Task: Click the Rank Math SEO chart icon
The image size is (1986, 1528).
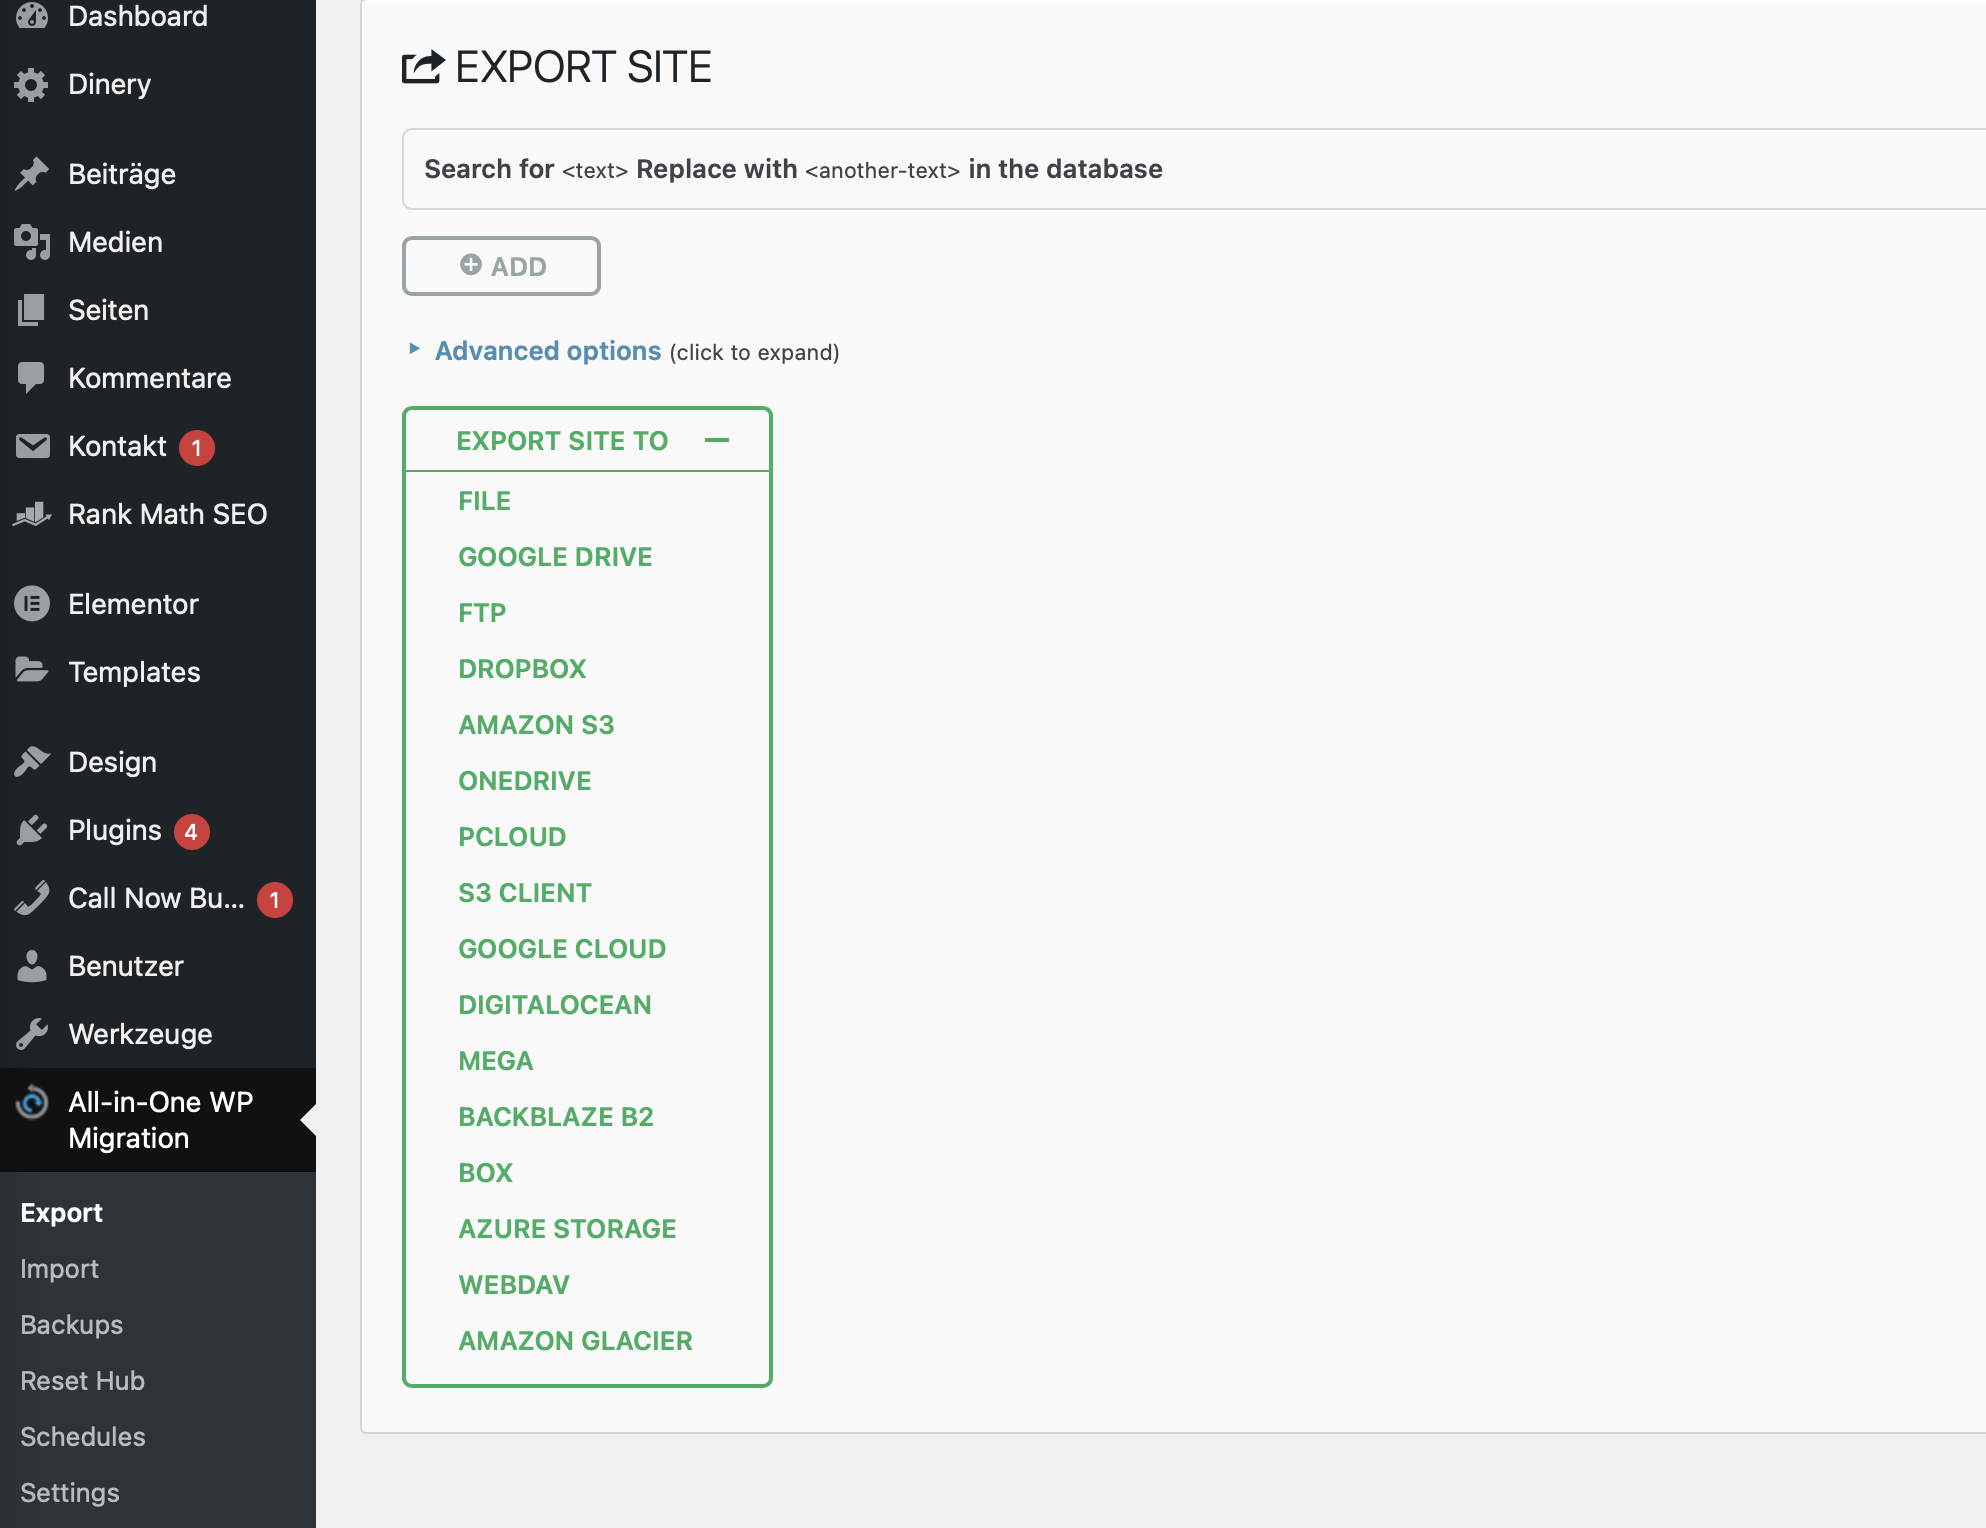Action: [x=32, y=514]
